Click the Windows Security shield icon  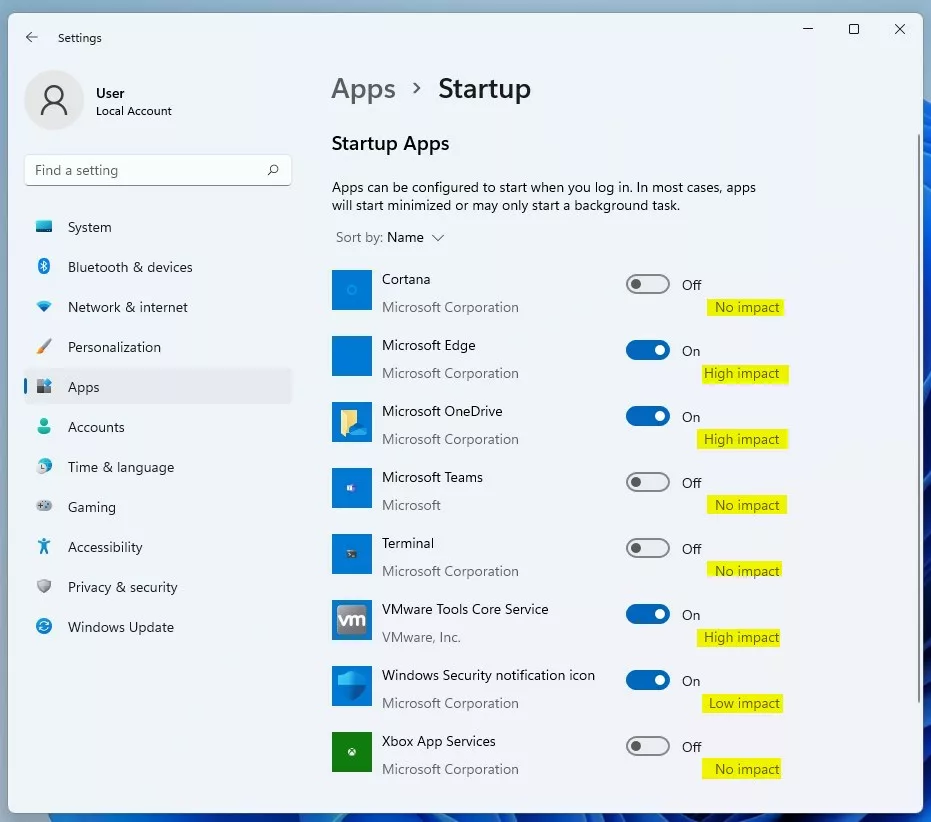[352, 686]
